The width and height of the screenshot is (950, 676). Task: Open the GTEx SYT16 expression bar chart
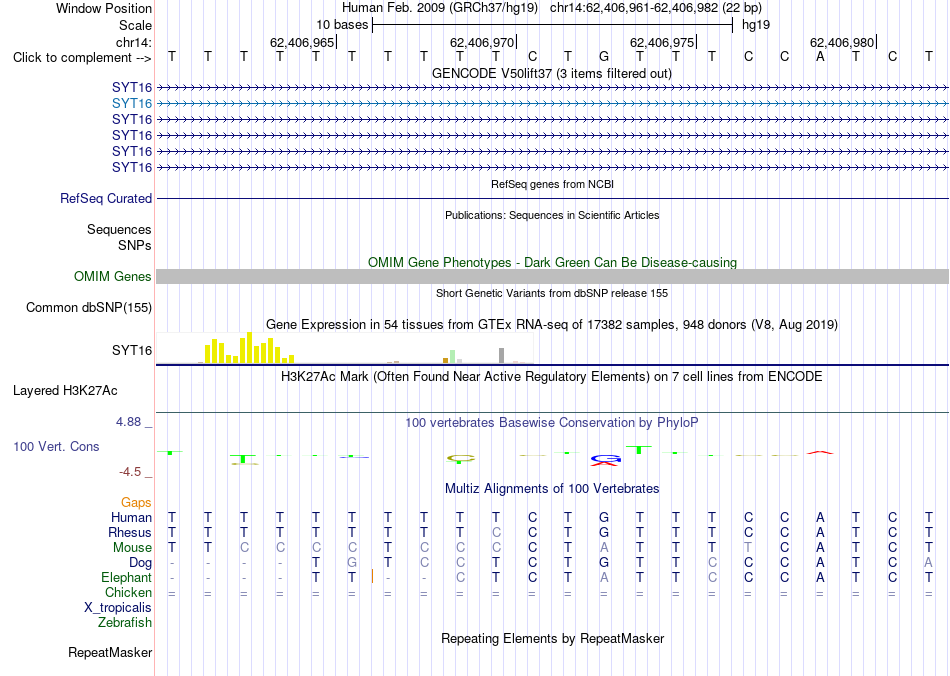click(344, 348)
